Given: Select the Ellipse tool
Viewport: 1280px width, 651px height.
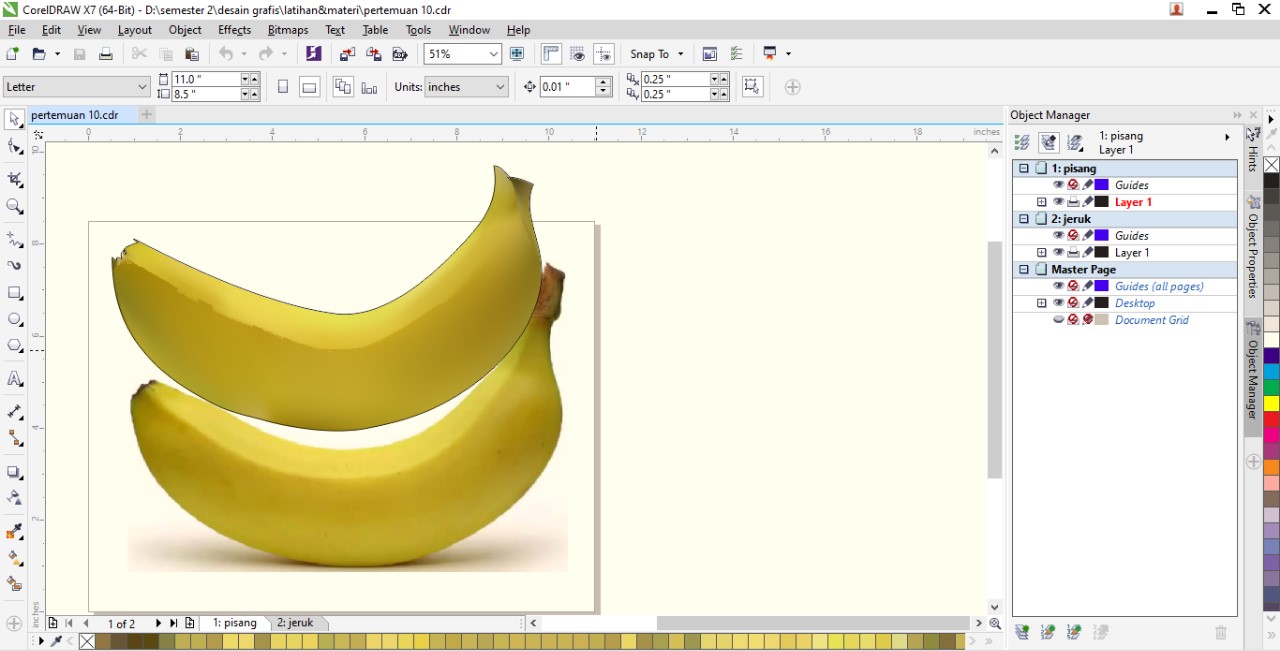Looking at the screenshot, I should [x=14, y=318].
